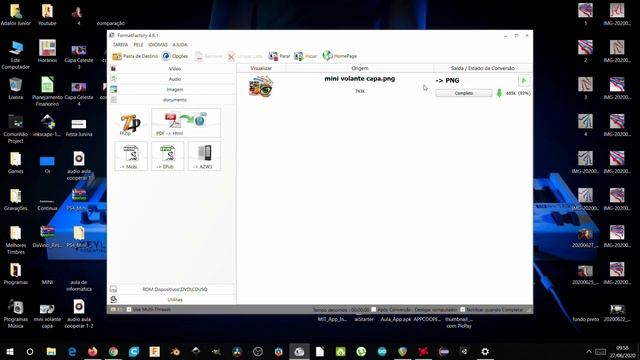
Task: Select Programas Música desktop icon
Action: (x=16, y=314)
